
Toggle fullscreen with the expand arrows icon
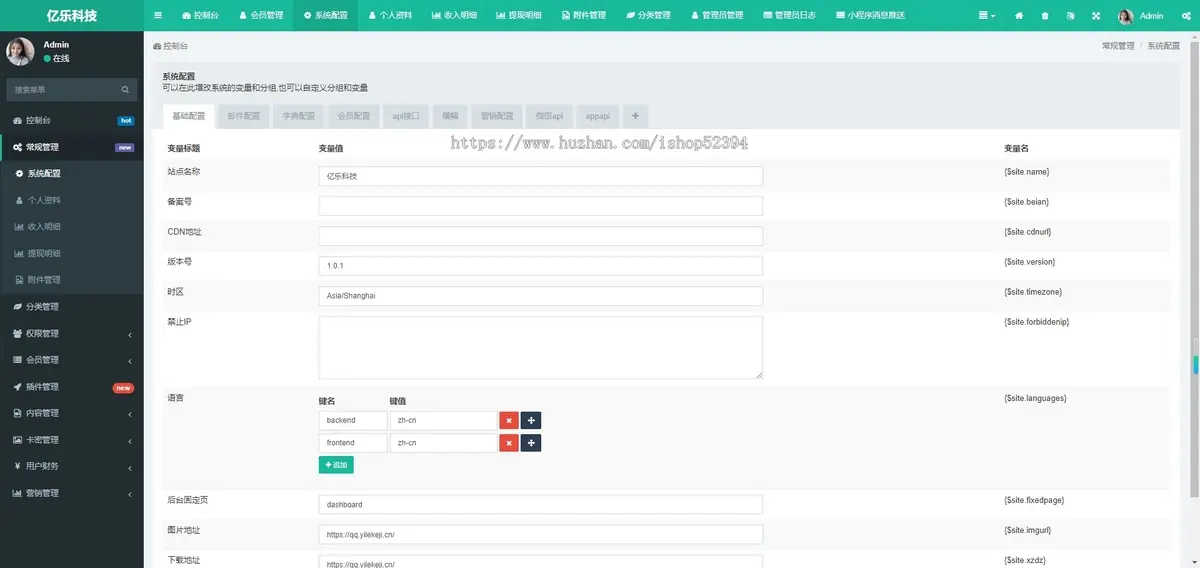pos(1095,15)
